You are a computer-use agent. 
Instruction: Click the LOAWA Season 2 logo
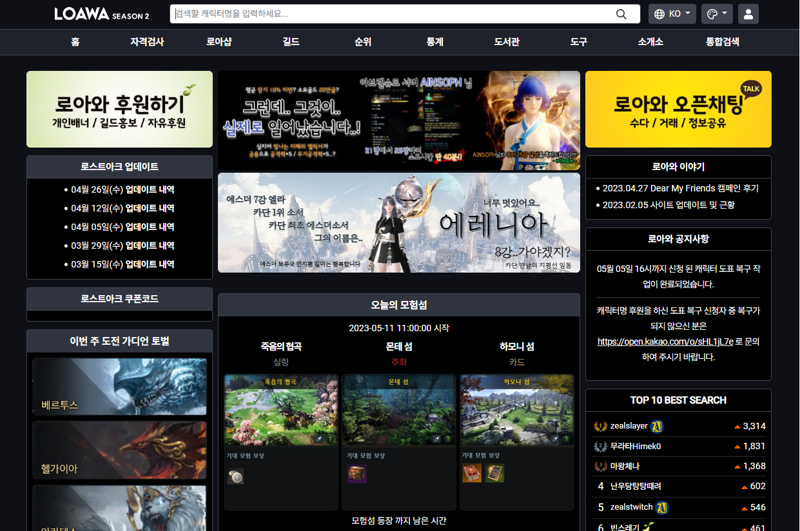point(102,14)
